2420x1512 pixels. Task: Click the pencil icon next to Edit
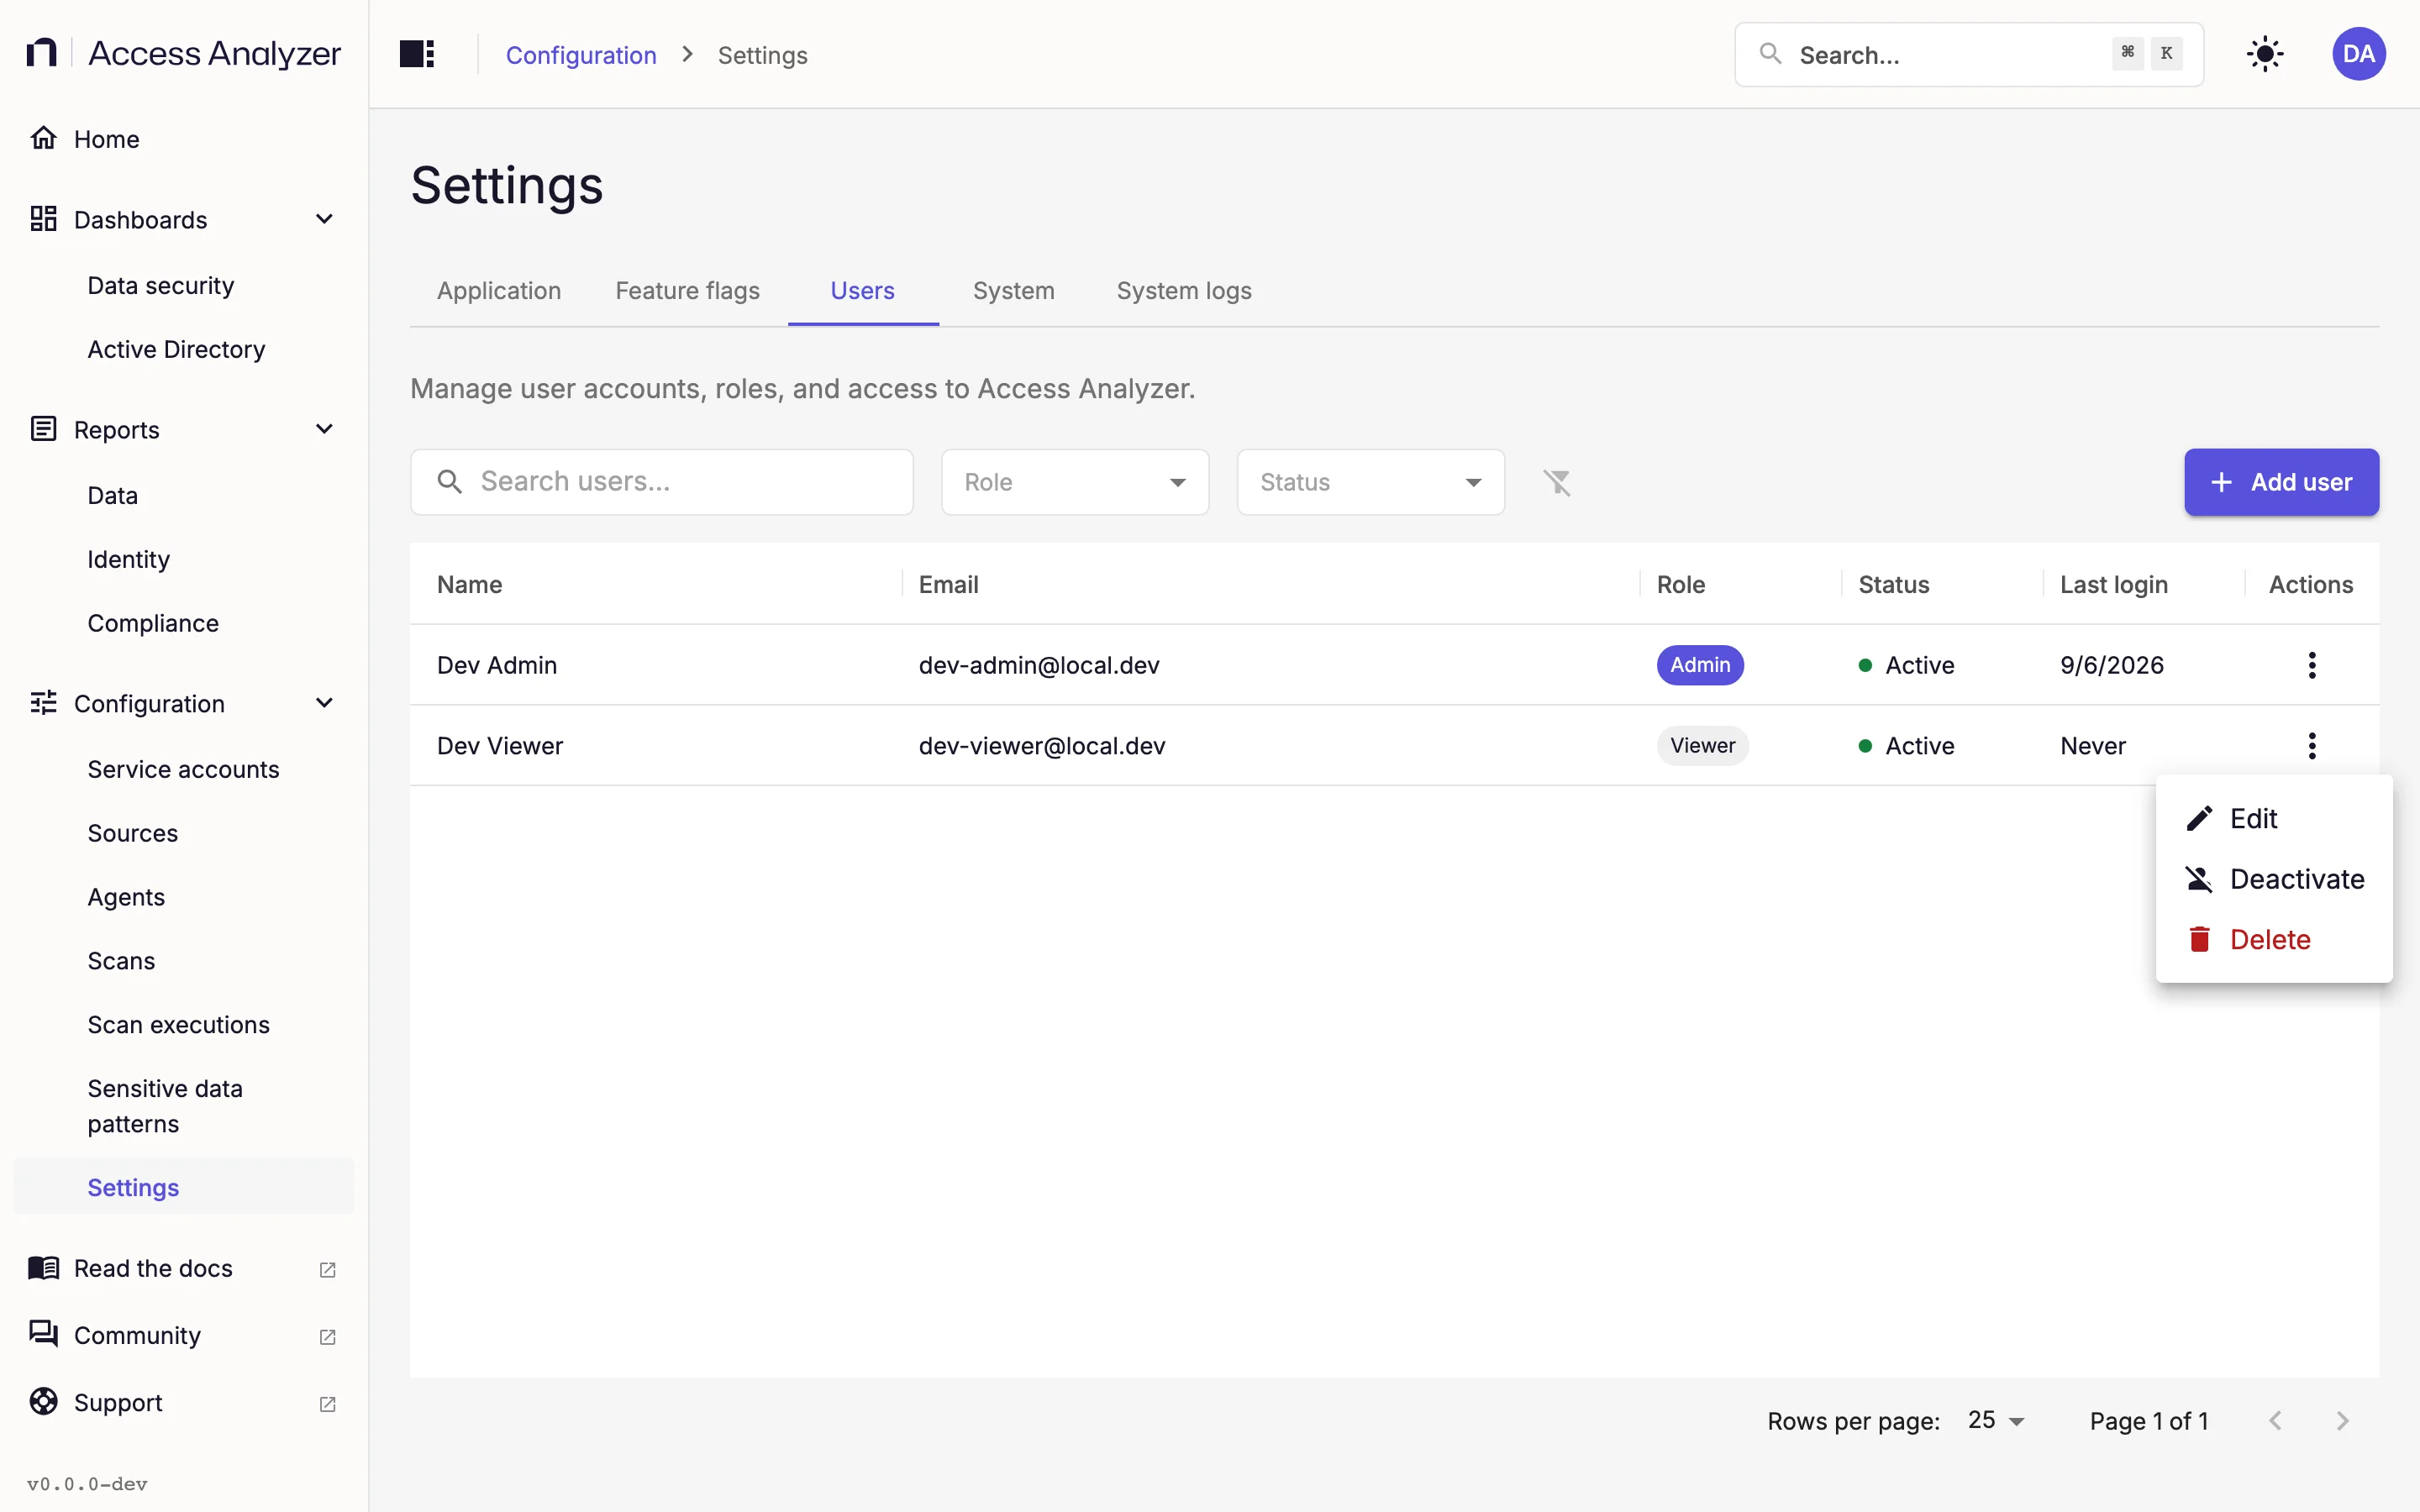[x=2199, y=818]
